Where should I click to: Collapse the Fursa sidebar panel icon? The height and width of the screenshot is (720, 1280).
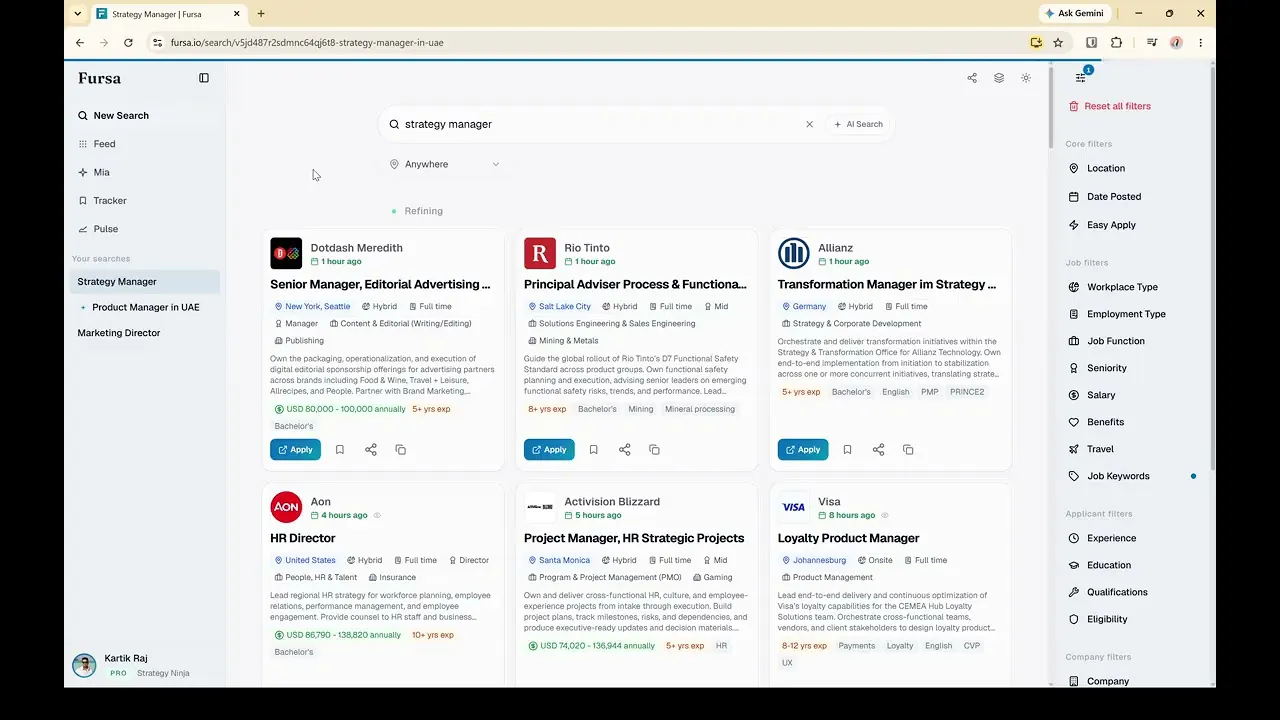coord(204,78)
